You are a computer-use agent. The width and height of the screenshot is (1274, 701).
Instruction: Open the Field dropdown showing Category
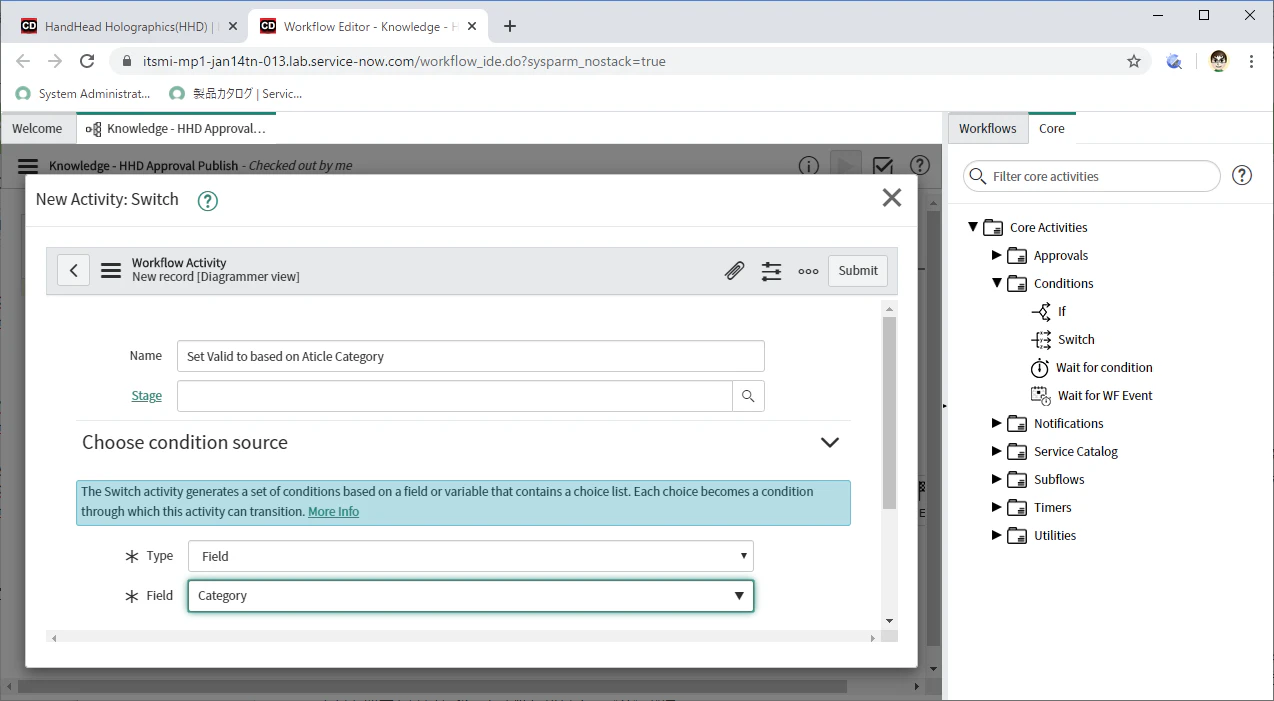point(470,595)
